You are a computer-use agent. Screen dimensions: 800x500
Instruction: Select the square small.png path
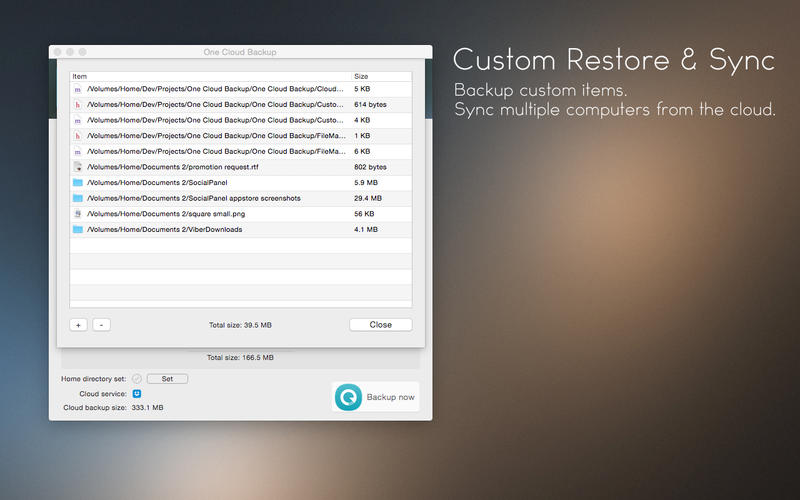tap(166, 214)
